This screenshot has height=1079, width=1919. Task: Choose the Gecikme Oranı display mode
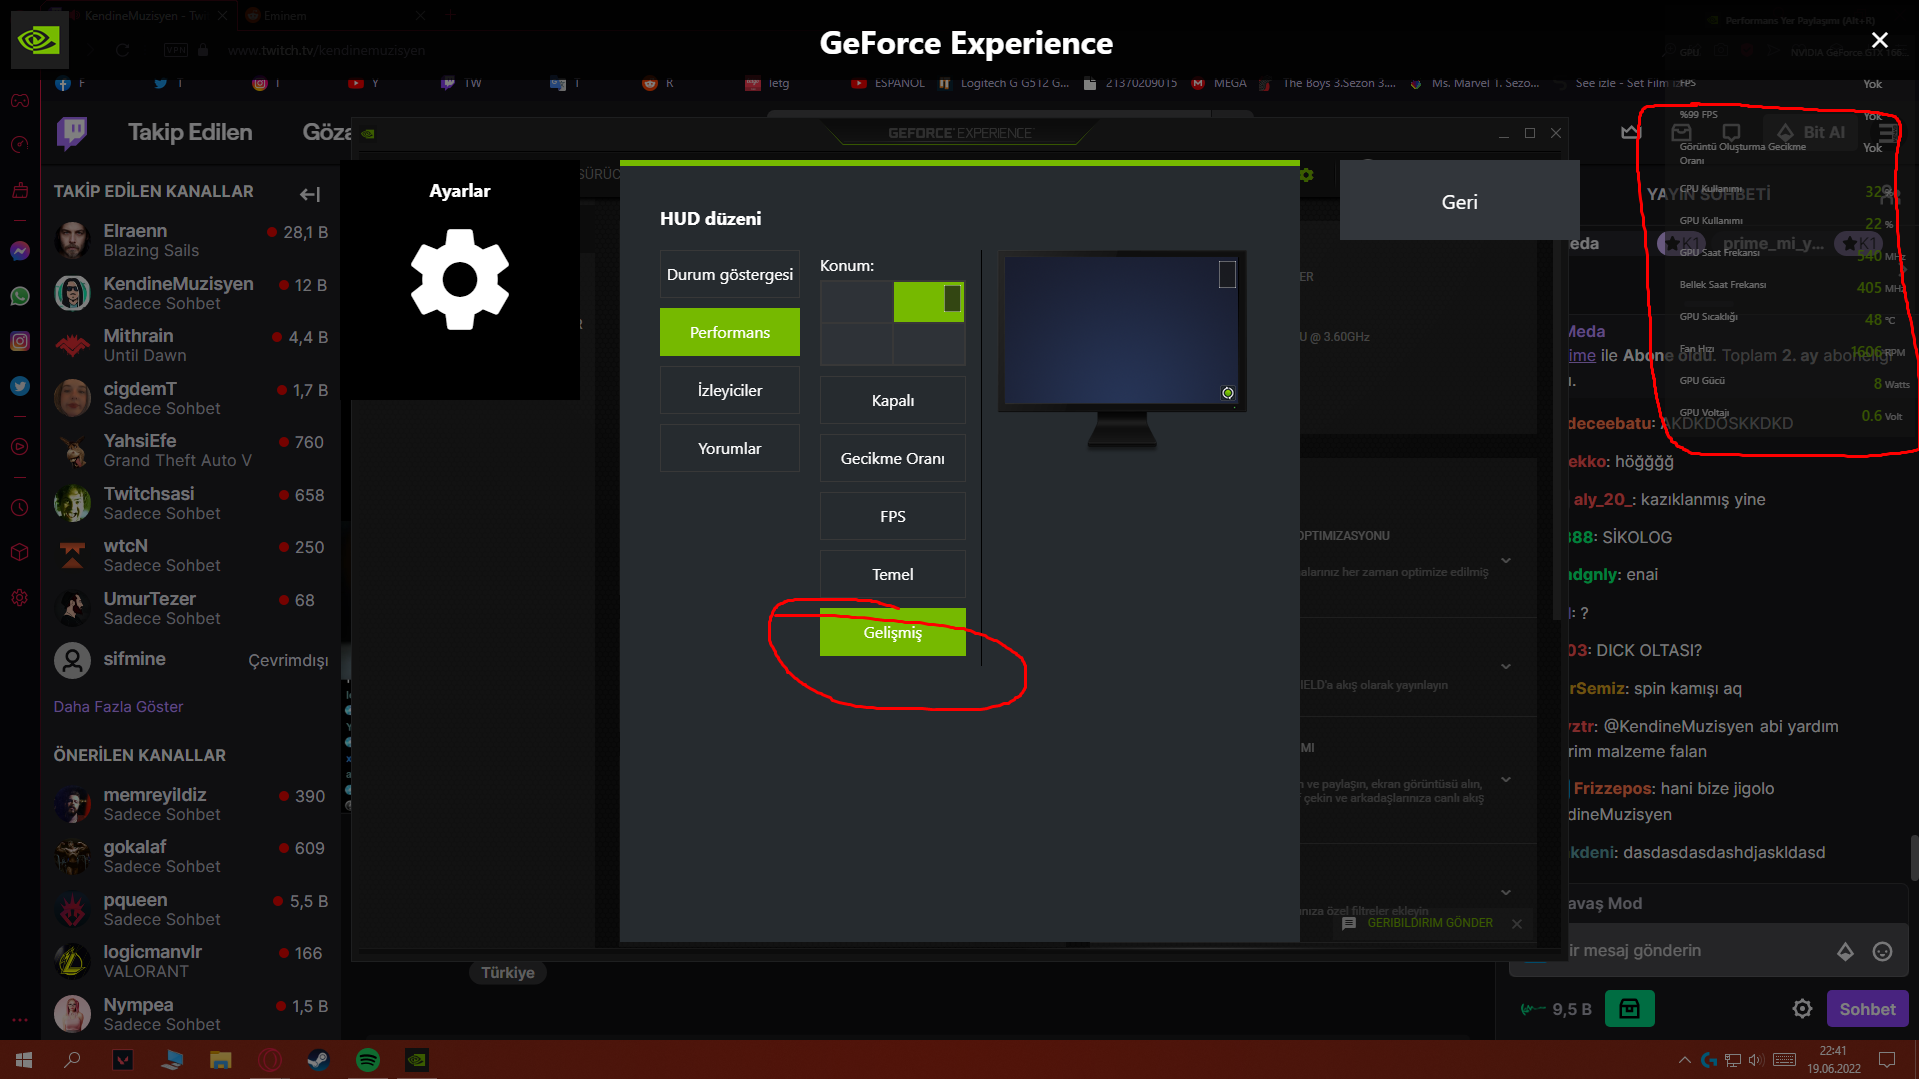[893, 458]
